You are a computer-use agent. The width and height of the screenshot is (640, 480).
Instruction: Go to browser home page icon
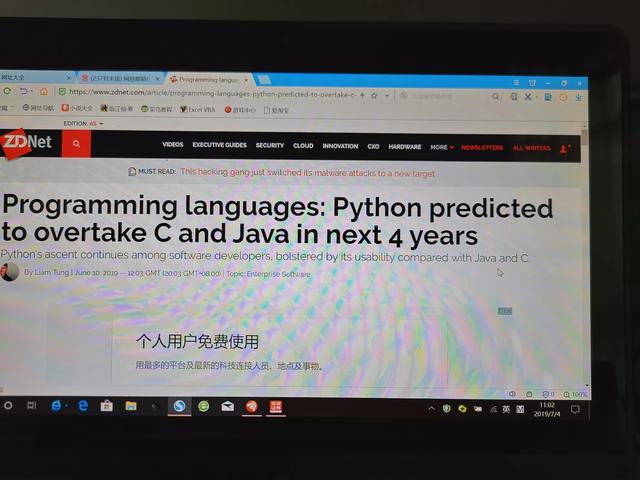pos(44,92)
